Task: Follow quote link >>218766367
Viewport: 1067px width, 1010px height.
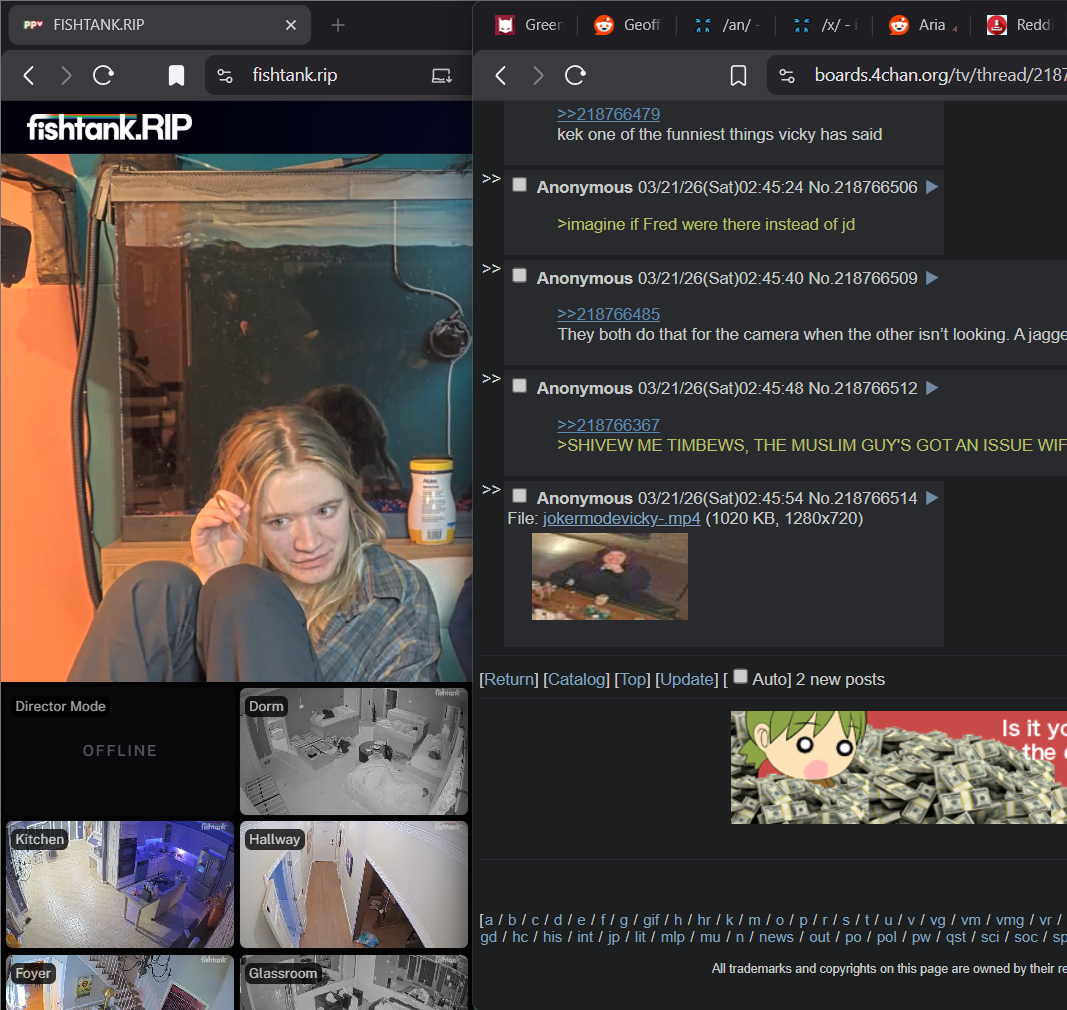Action: (x=608, y=425)
